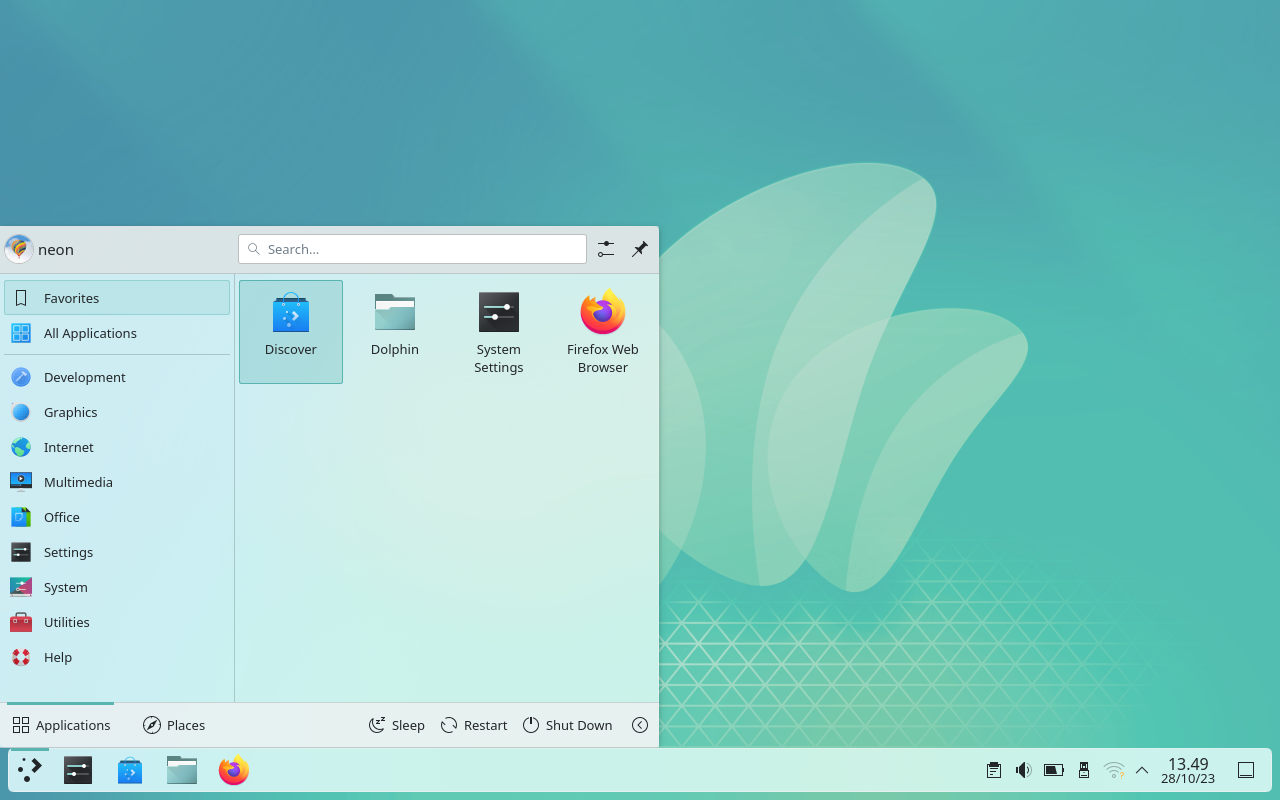Open Discover from the favorites grid
The width and height of the screenshot is (1280, 800).
click(290, 330)
